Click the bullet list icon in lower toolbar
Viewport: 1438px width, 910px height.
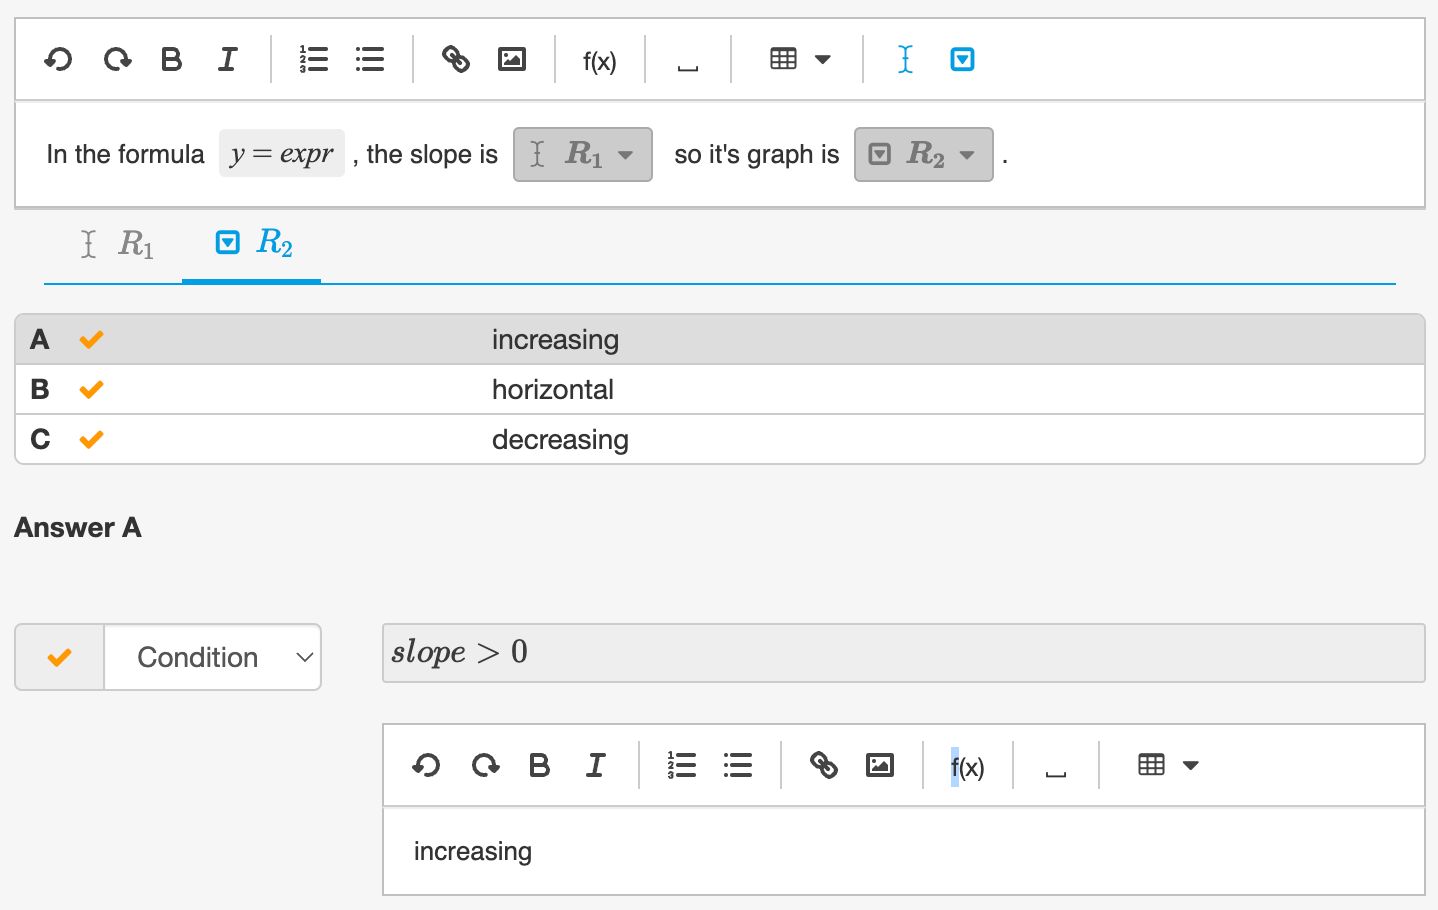738,765
